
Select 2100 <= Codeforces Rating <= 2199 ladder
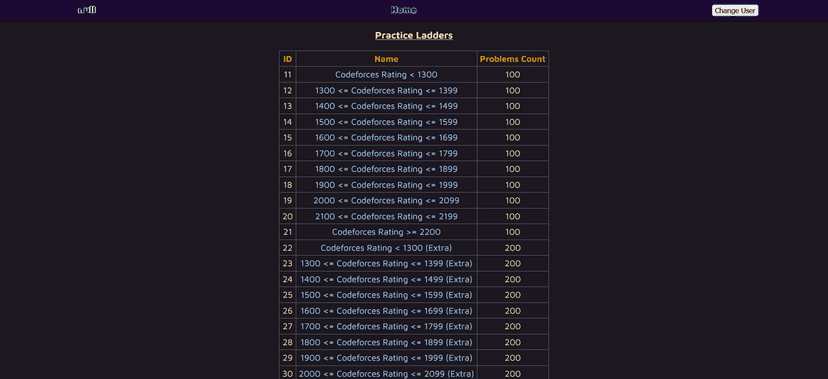(x=386, y=216)
